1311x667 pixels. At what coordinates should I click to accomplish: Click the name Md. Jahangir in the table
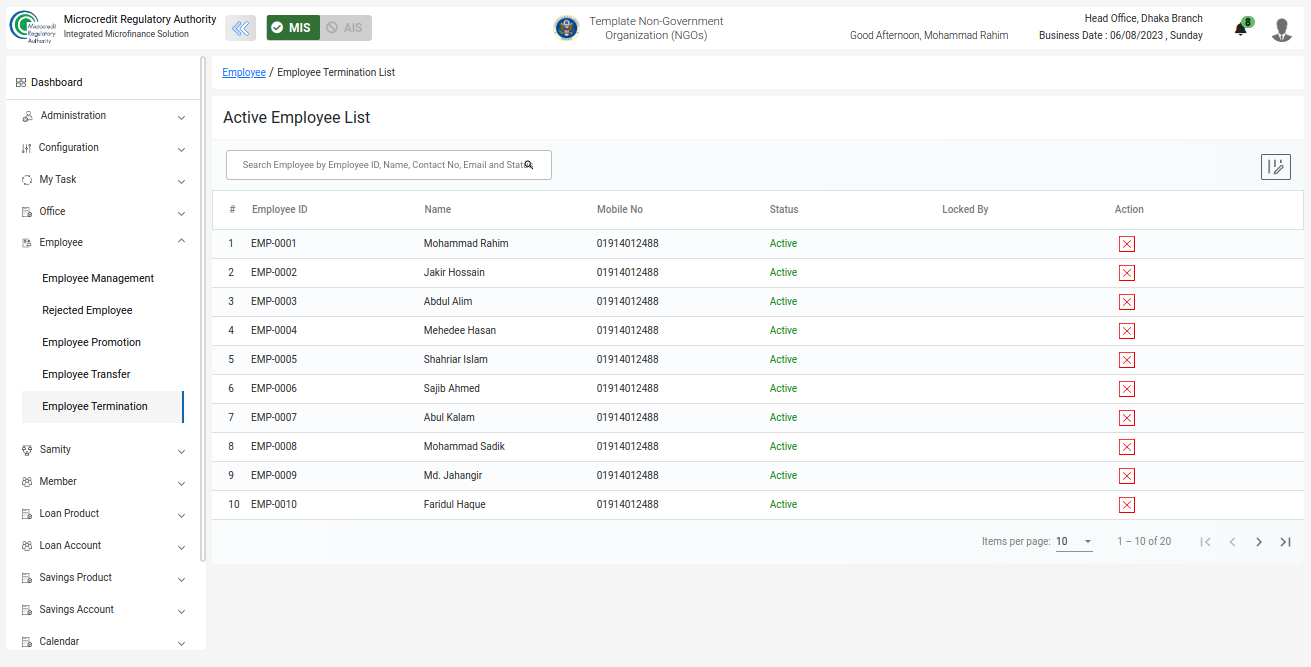click(x=453, y=476)
